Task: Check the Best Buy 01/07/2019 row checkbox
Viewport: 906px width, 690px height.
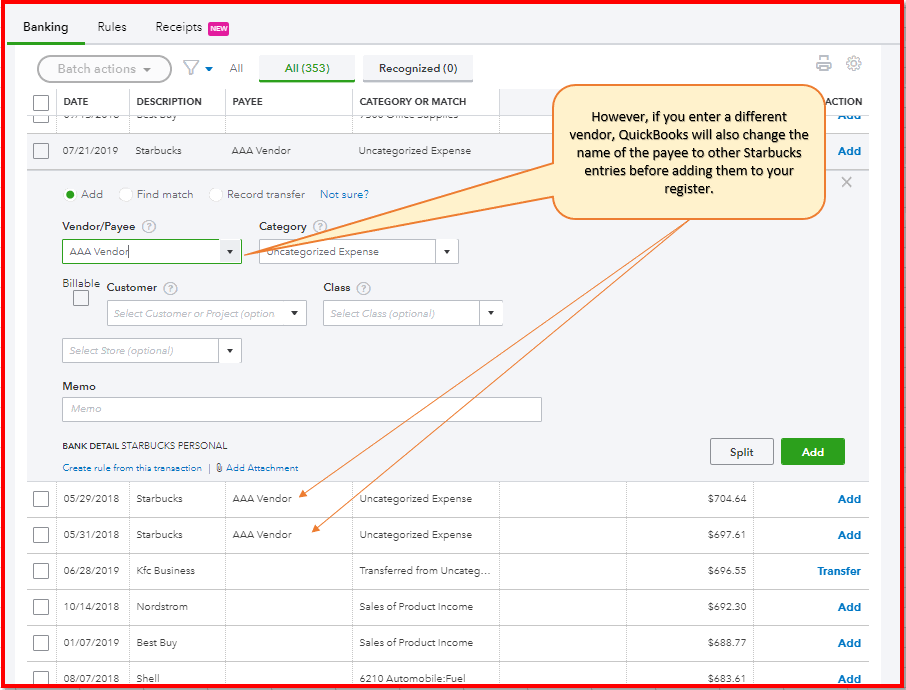Action: coord(41,643)
